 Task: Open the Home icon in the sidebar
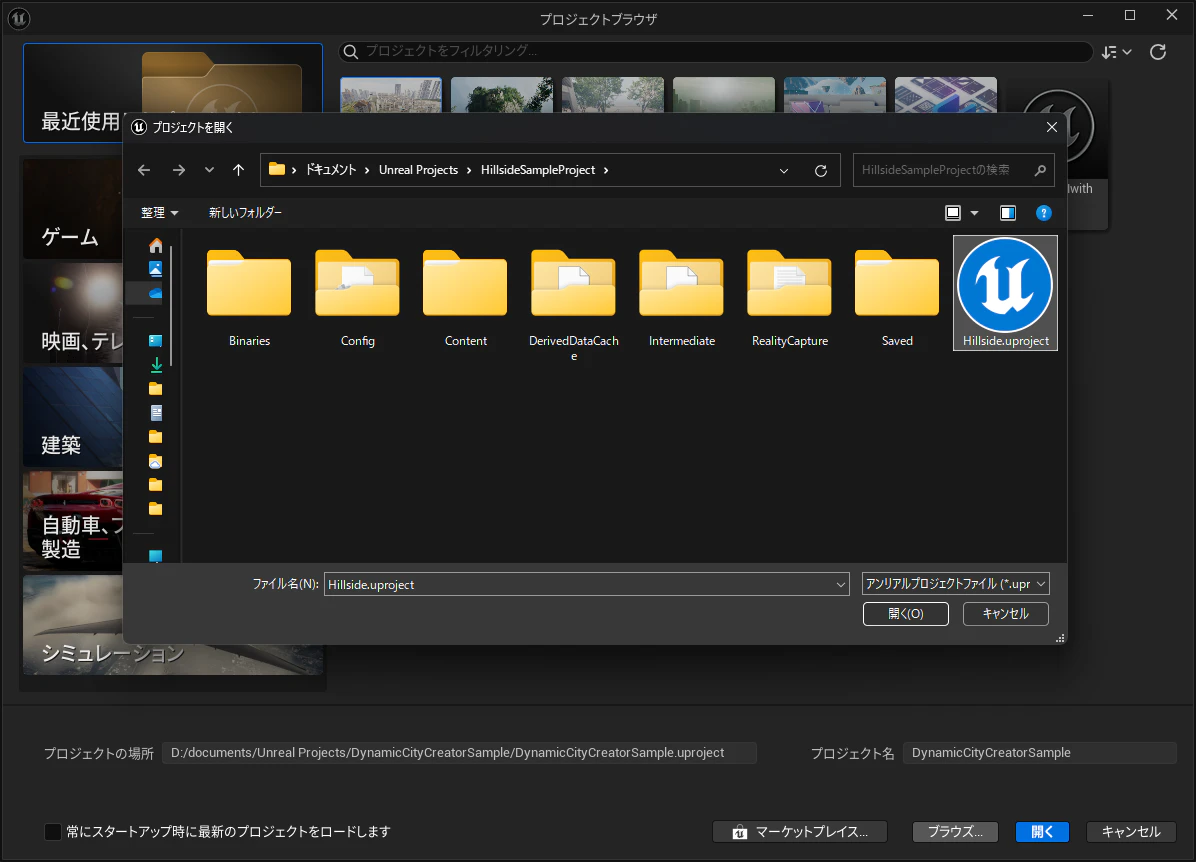click(x=156, y=246)
